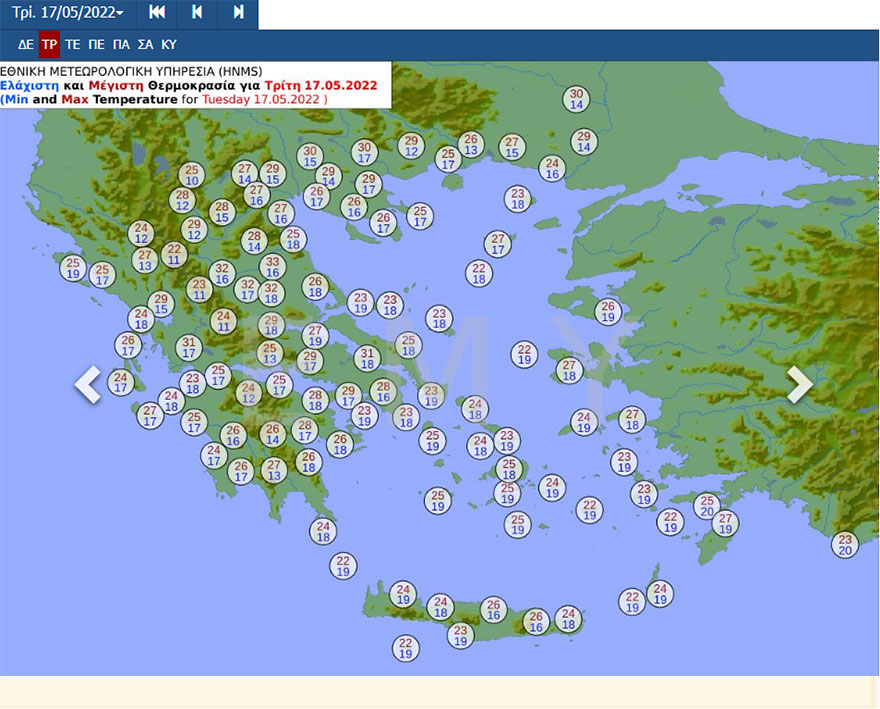880x709 pixels.
Task: Click the 33/16 temperature marker
Action: click(272, 267)
